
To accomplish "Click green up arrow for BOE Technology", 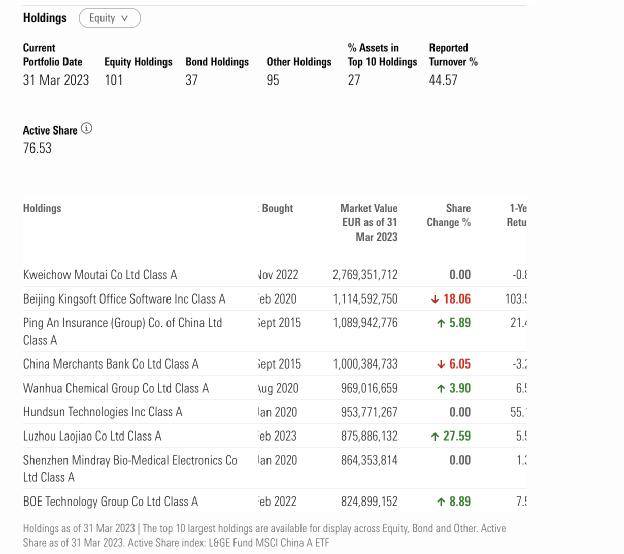I will 441,502.
